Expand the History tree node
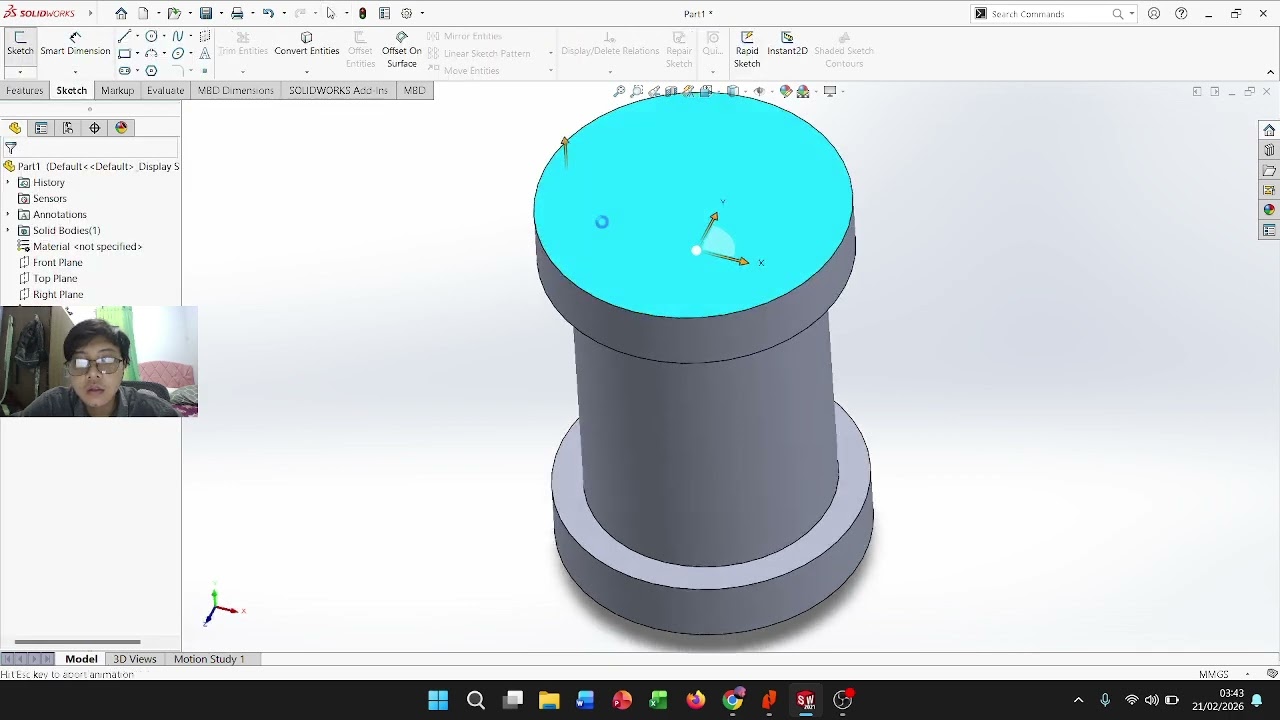Viewport: 1280px width, 720px height. pyautogui.click(x=8, y=183)
